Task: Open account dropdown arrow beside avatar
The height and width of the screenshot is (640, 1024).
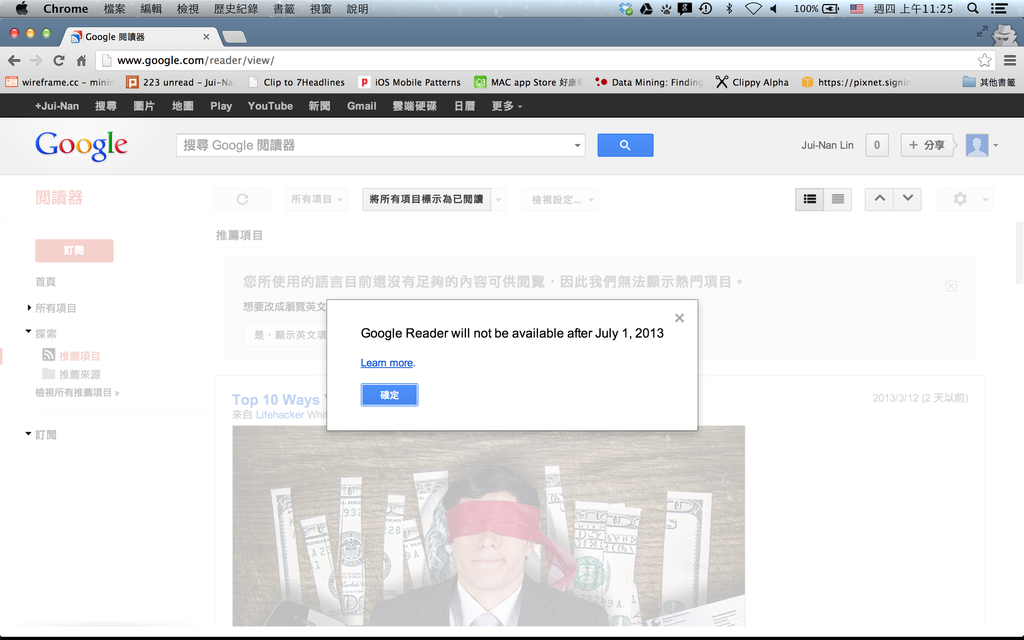Action: [x=996, y=146]
